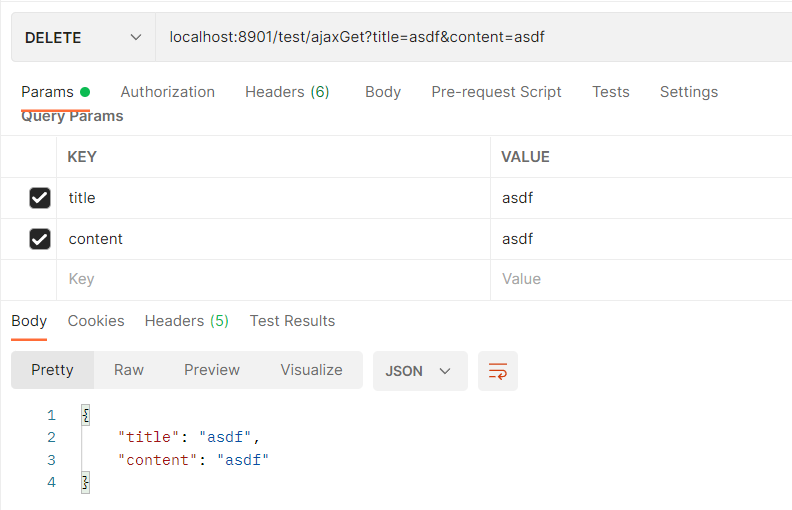Click the KEY column header

[x=82, y=157]
